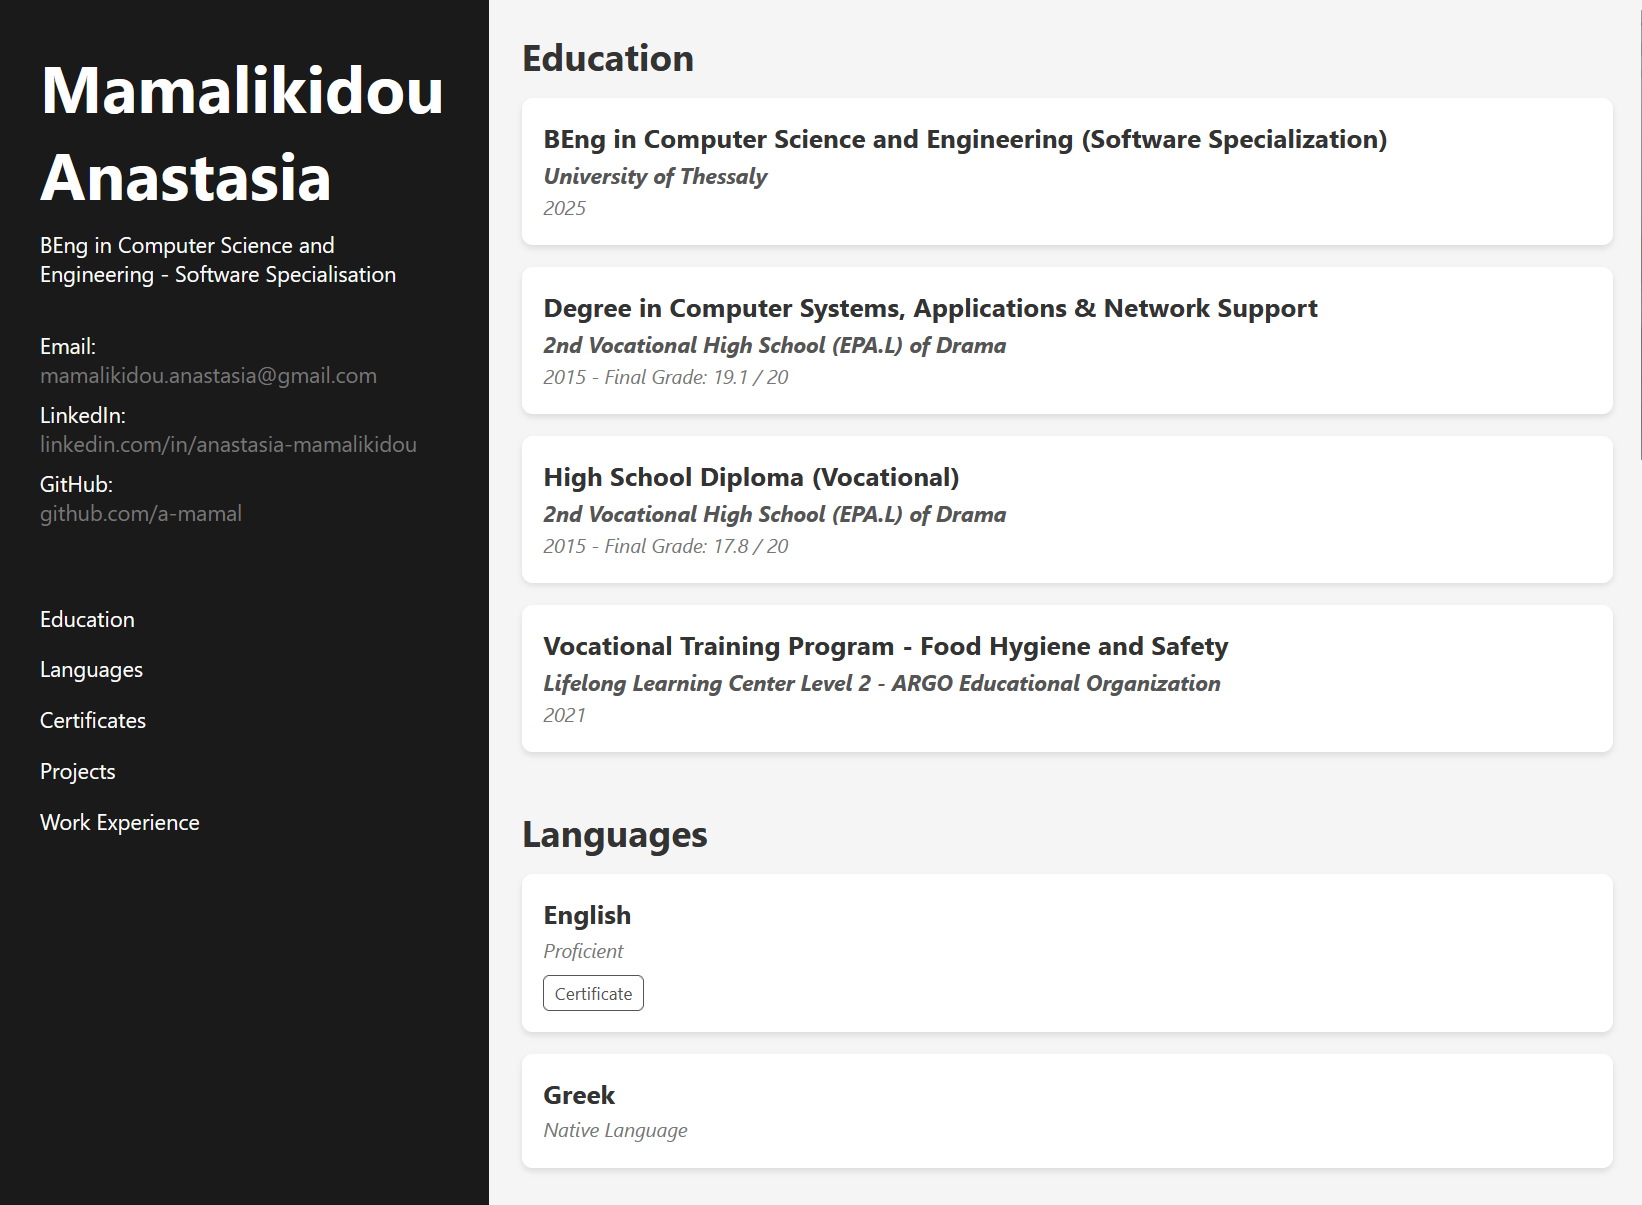Open the Certificates section from sidebar
1642x1205 pixels.
pos(92,720)
